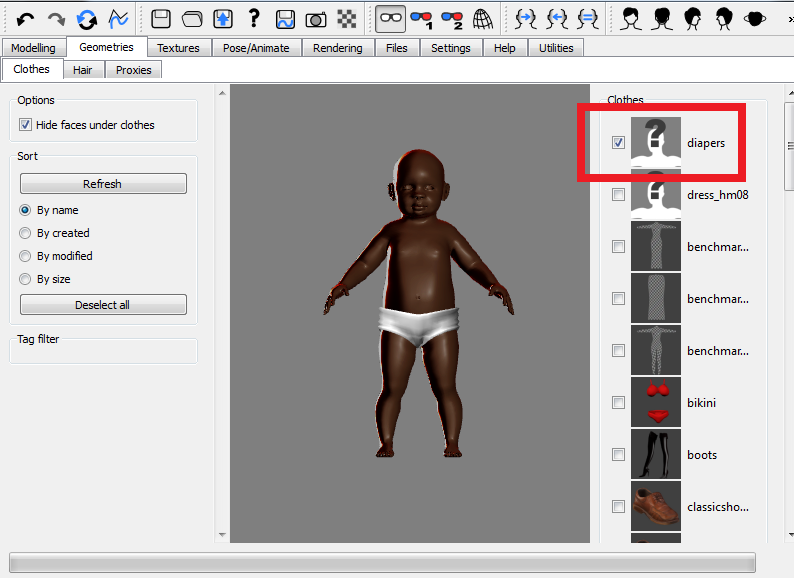Open the Pose/Animate tab

[x=256, y=48]
